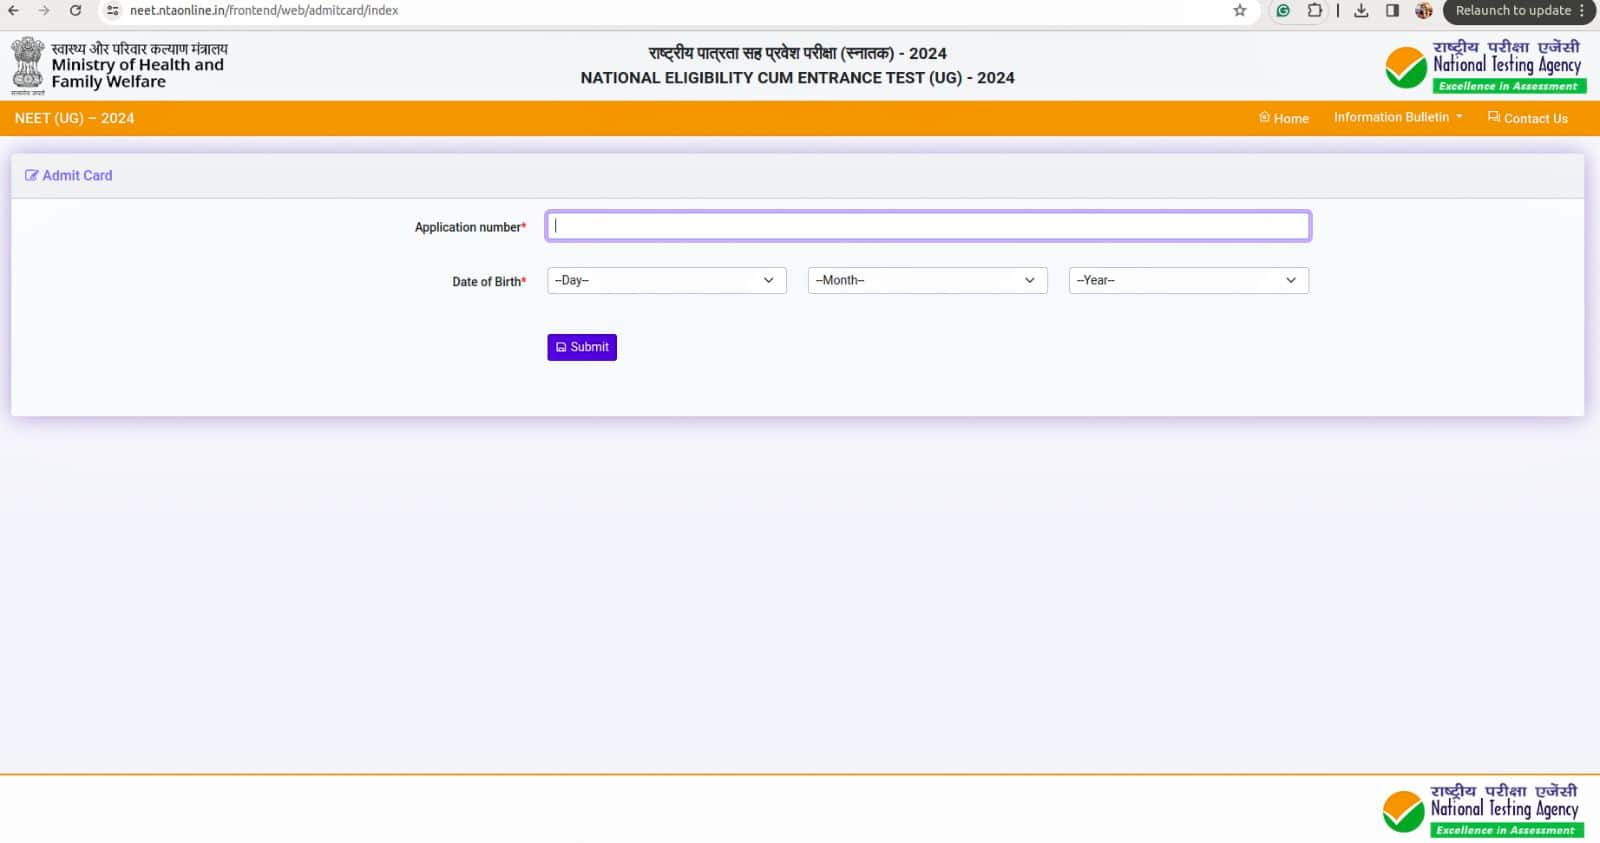Reload the page with refresh icon

tap(75, 10)
